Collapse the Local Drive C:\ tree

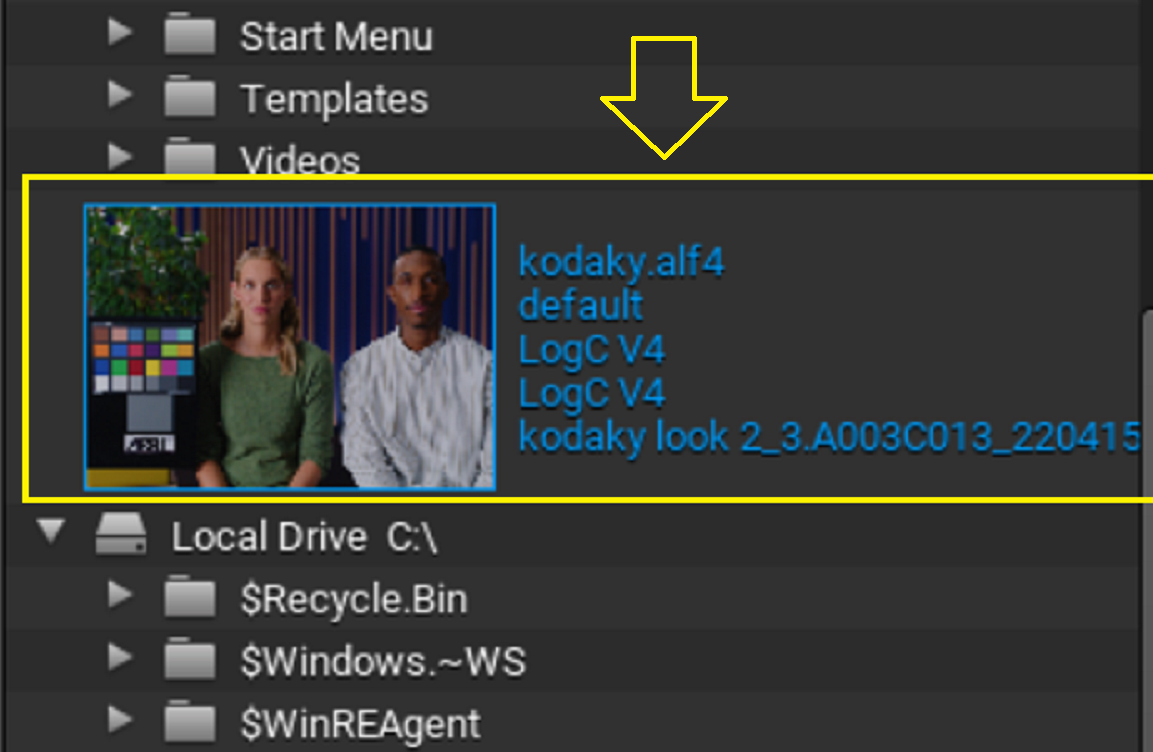[51, 531]
